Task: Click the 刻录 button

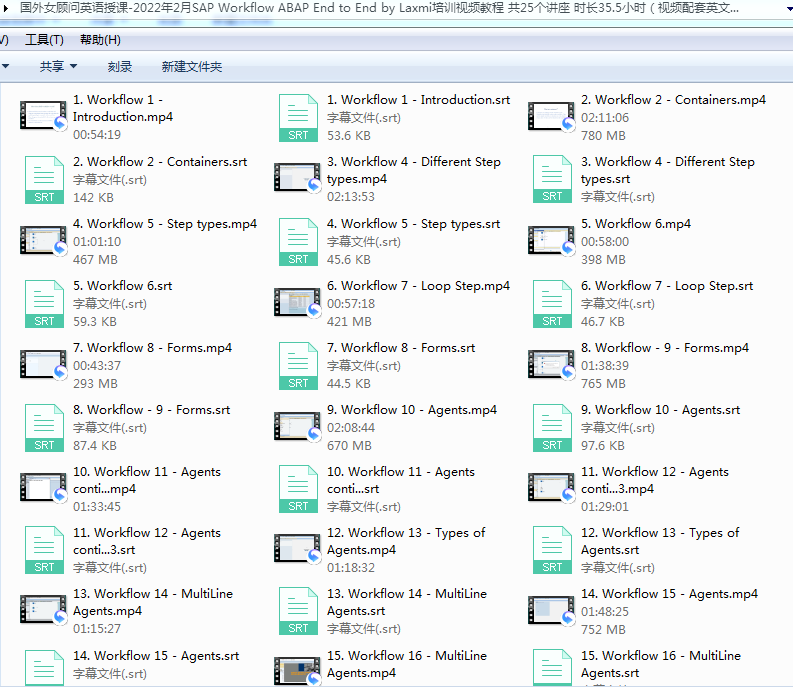Action: [120, 66]
